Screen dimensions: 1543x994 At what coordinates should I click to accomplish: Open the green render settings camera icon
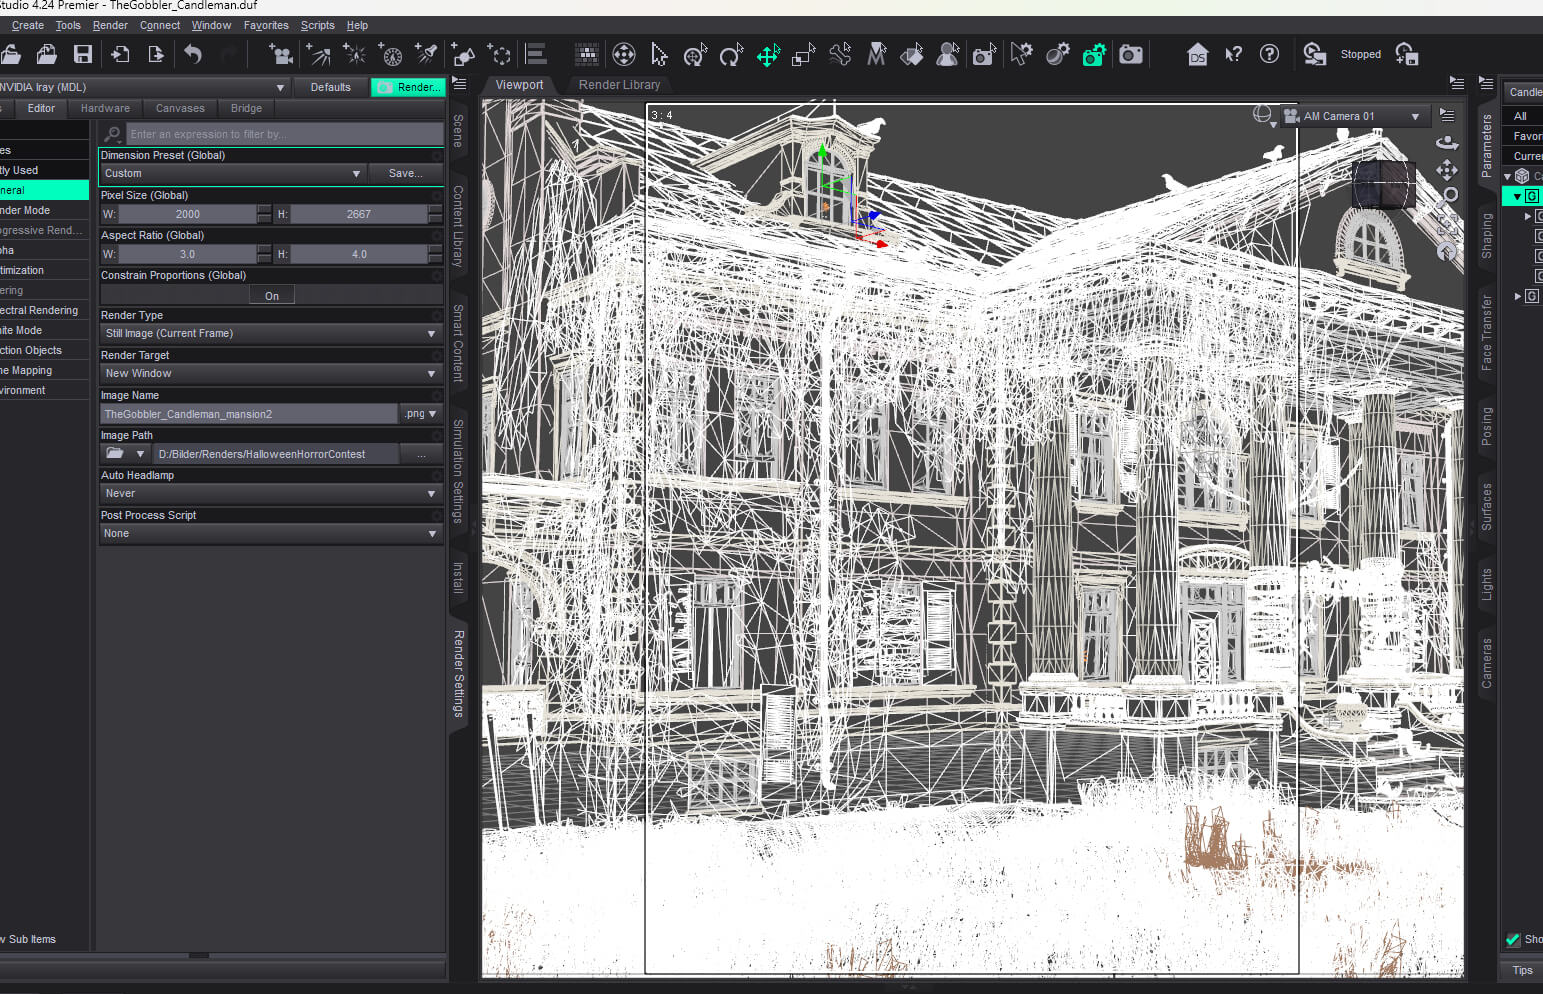(1094, 54)
